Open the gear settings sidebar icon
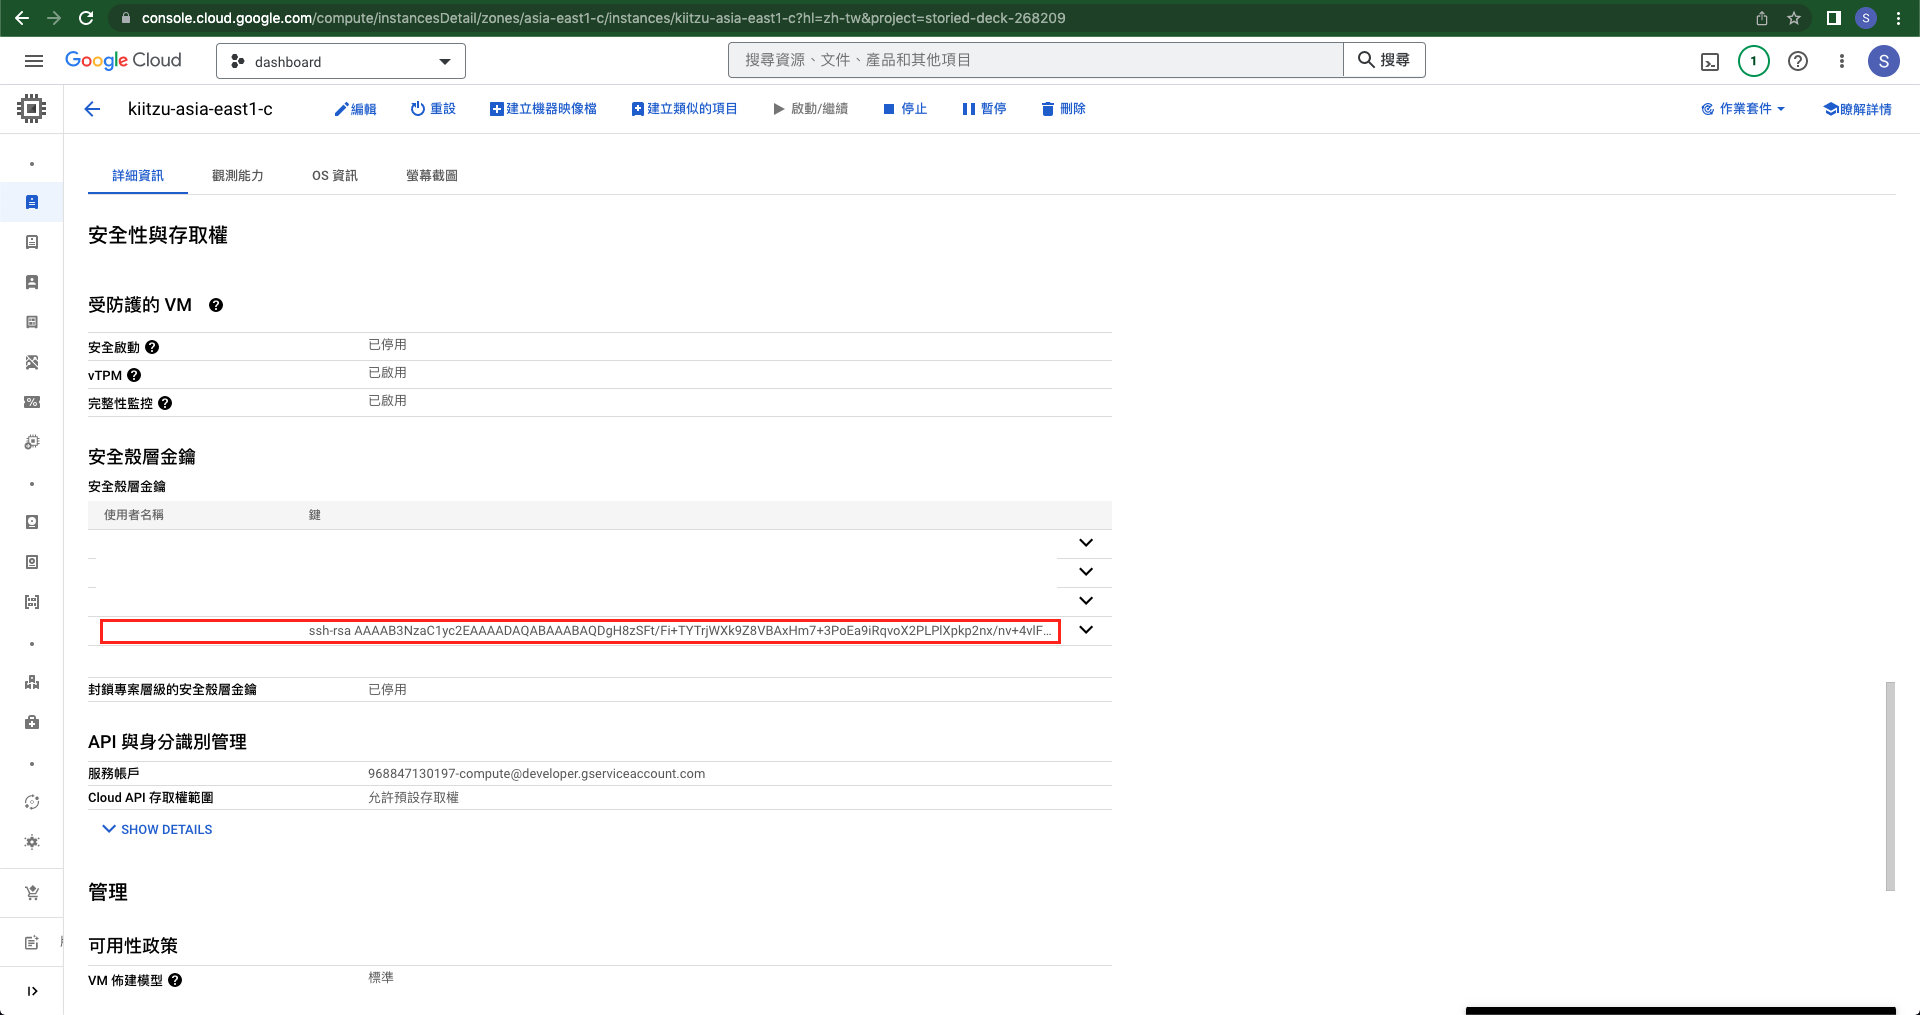 pos(32,842)
